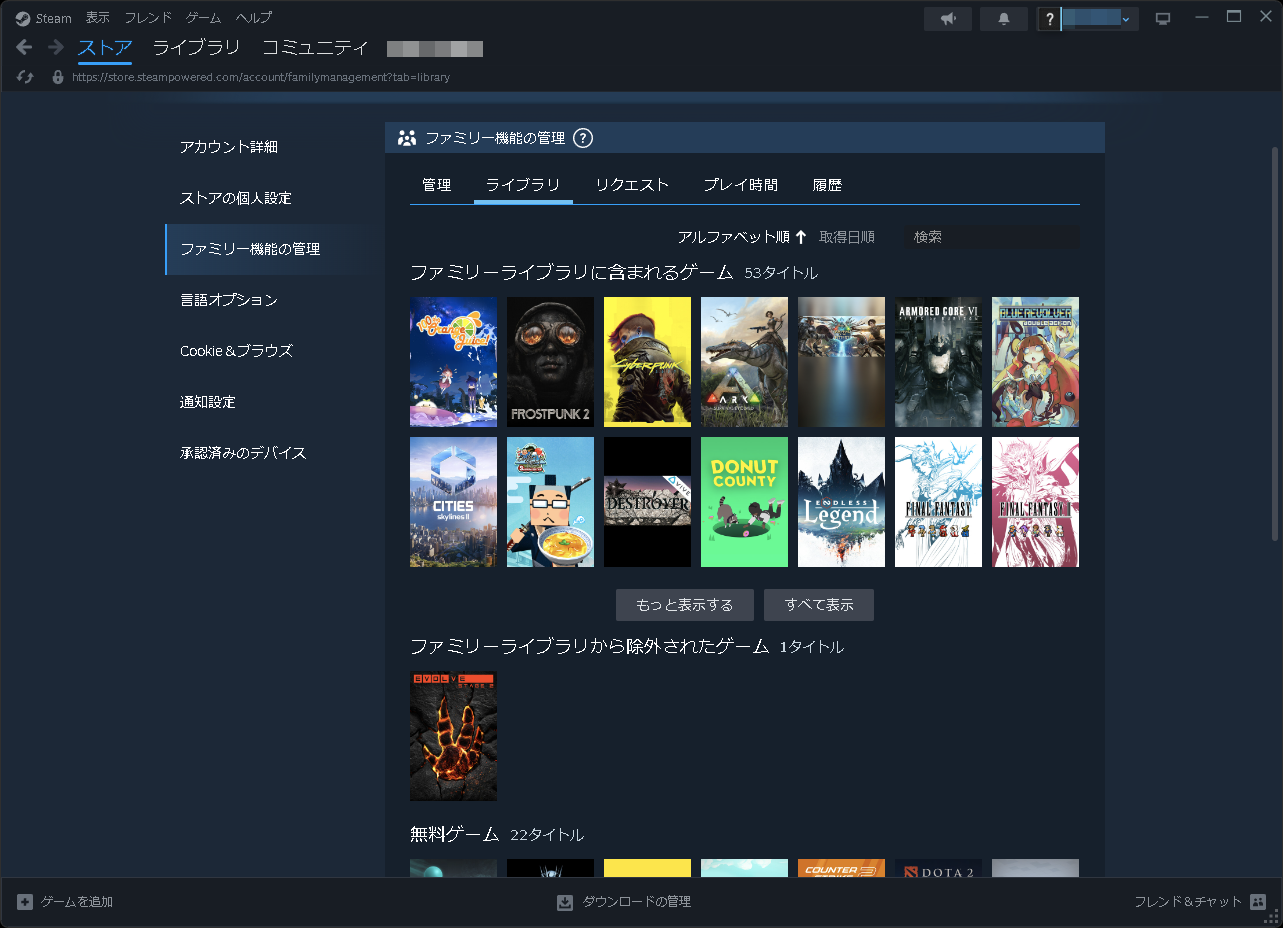Switch to the プレイ時間 tab
The image size is (1283, 928).
click(740, 184)
